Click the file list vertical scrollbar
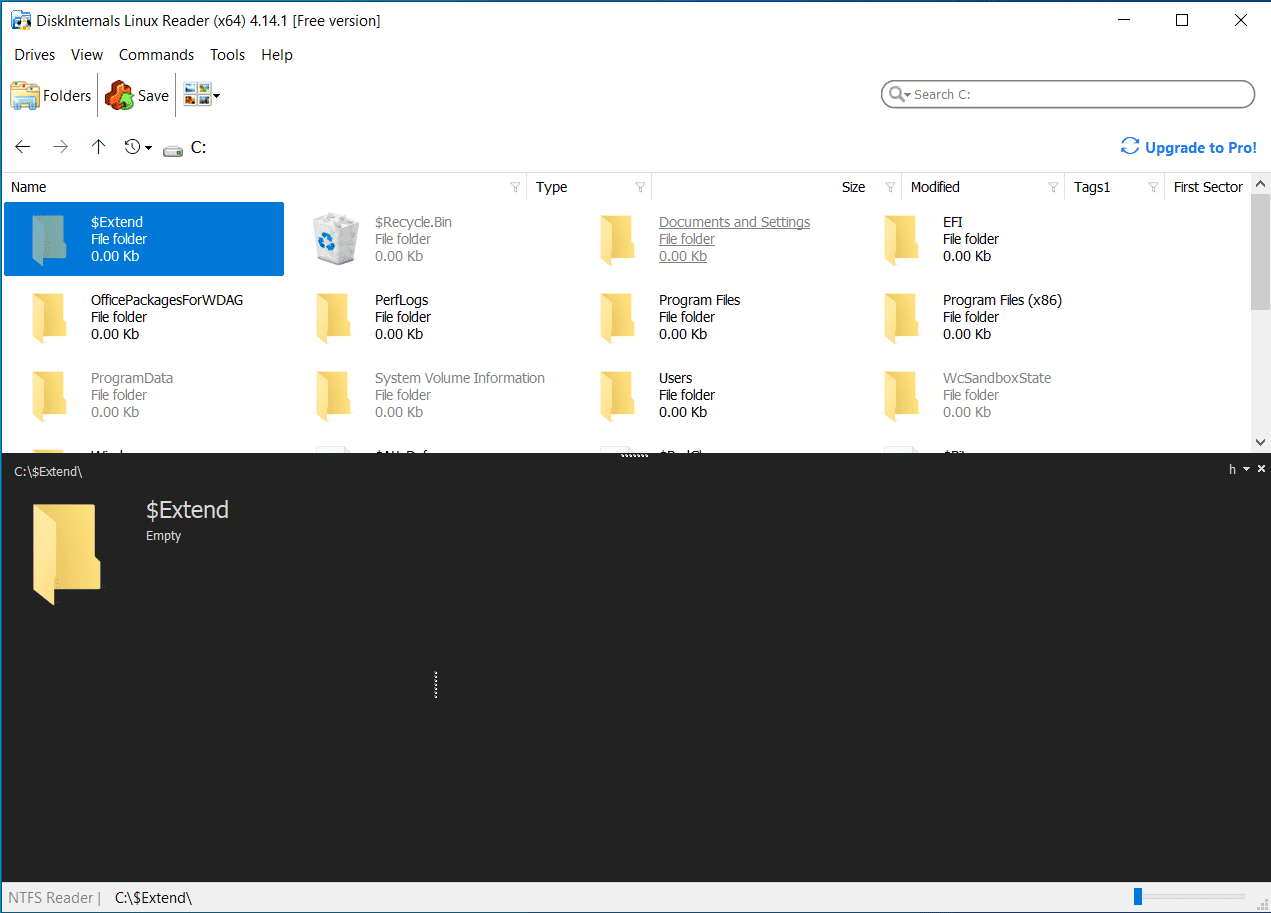Screen dimensions: 1271x913 pyautogui.click(x=1260, y=253)
